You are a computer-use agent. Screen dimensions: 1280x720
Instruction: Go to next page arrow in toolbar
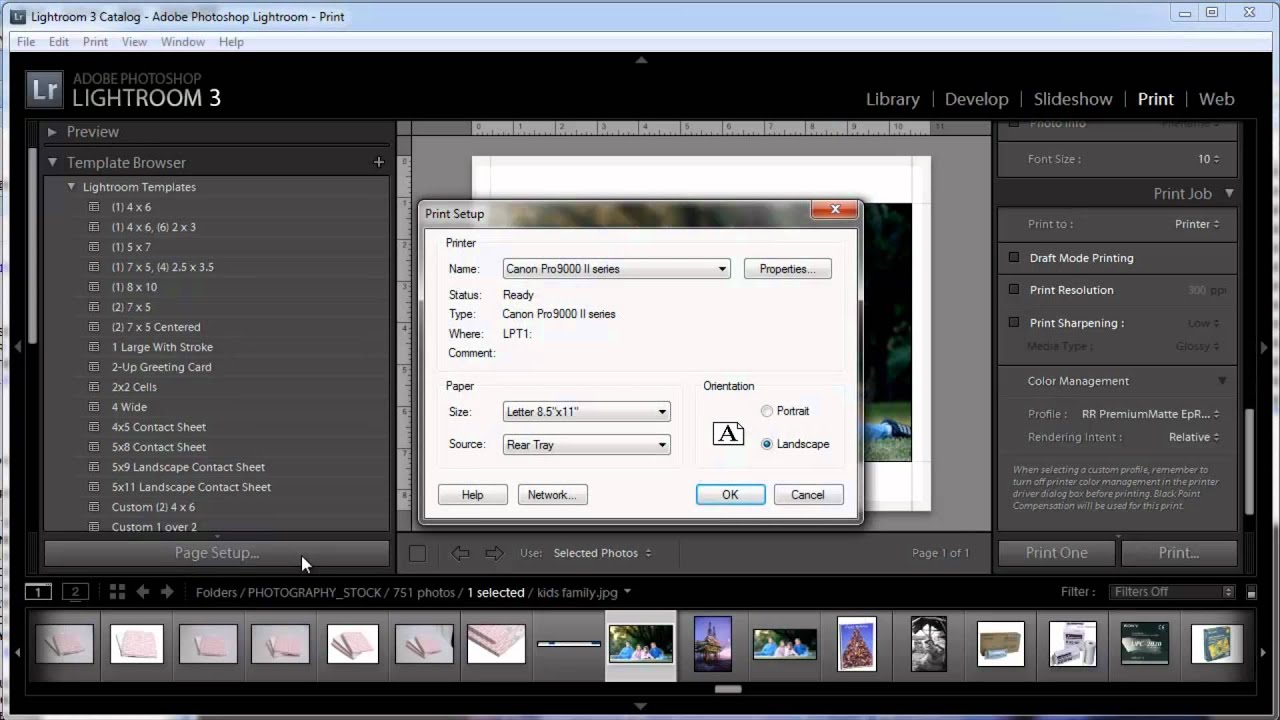(494, 553)
